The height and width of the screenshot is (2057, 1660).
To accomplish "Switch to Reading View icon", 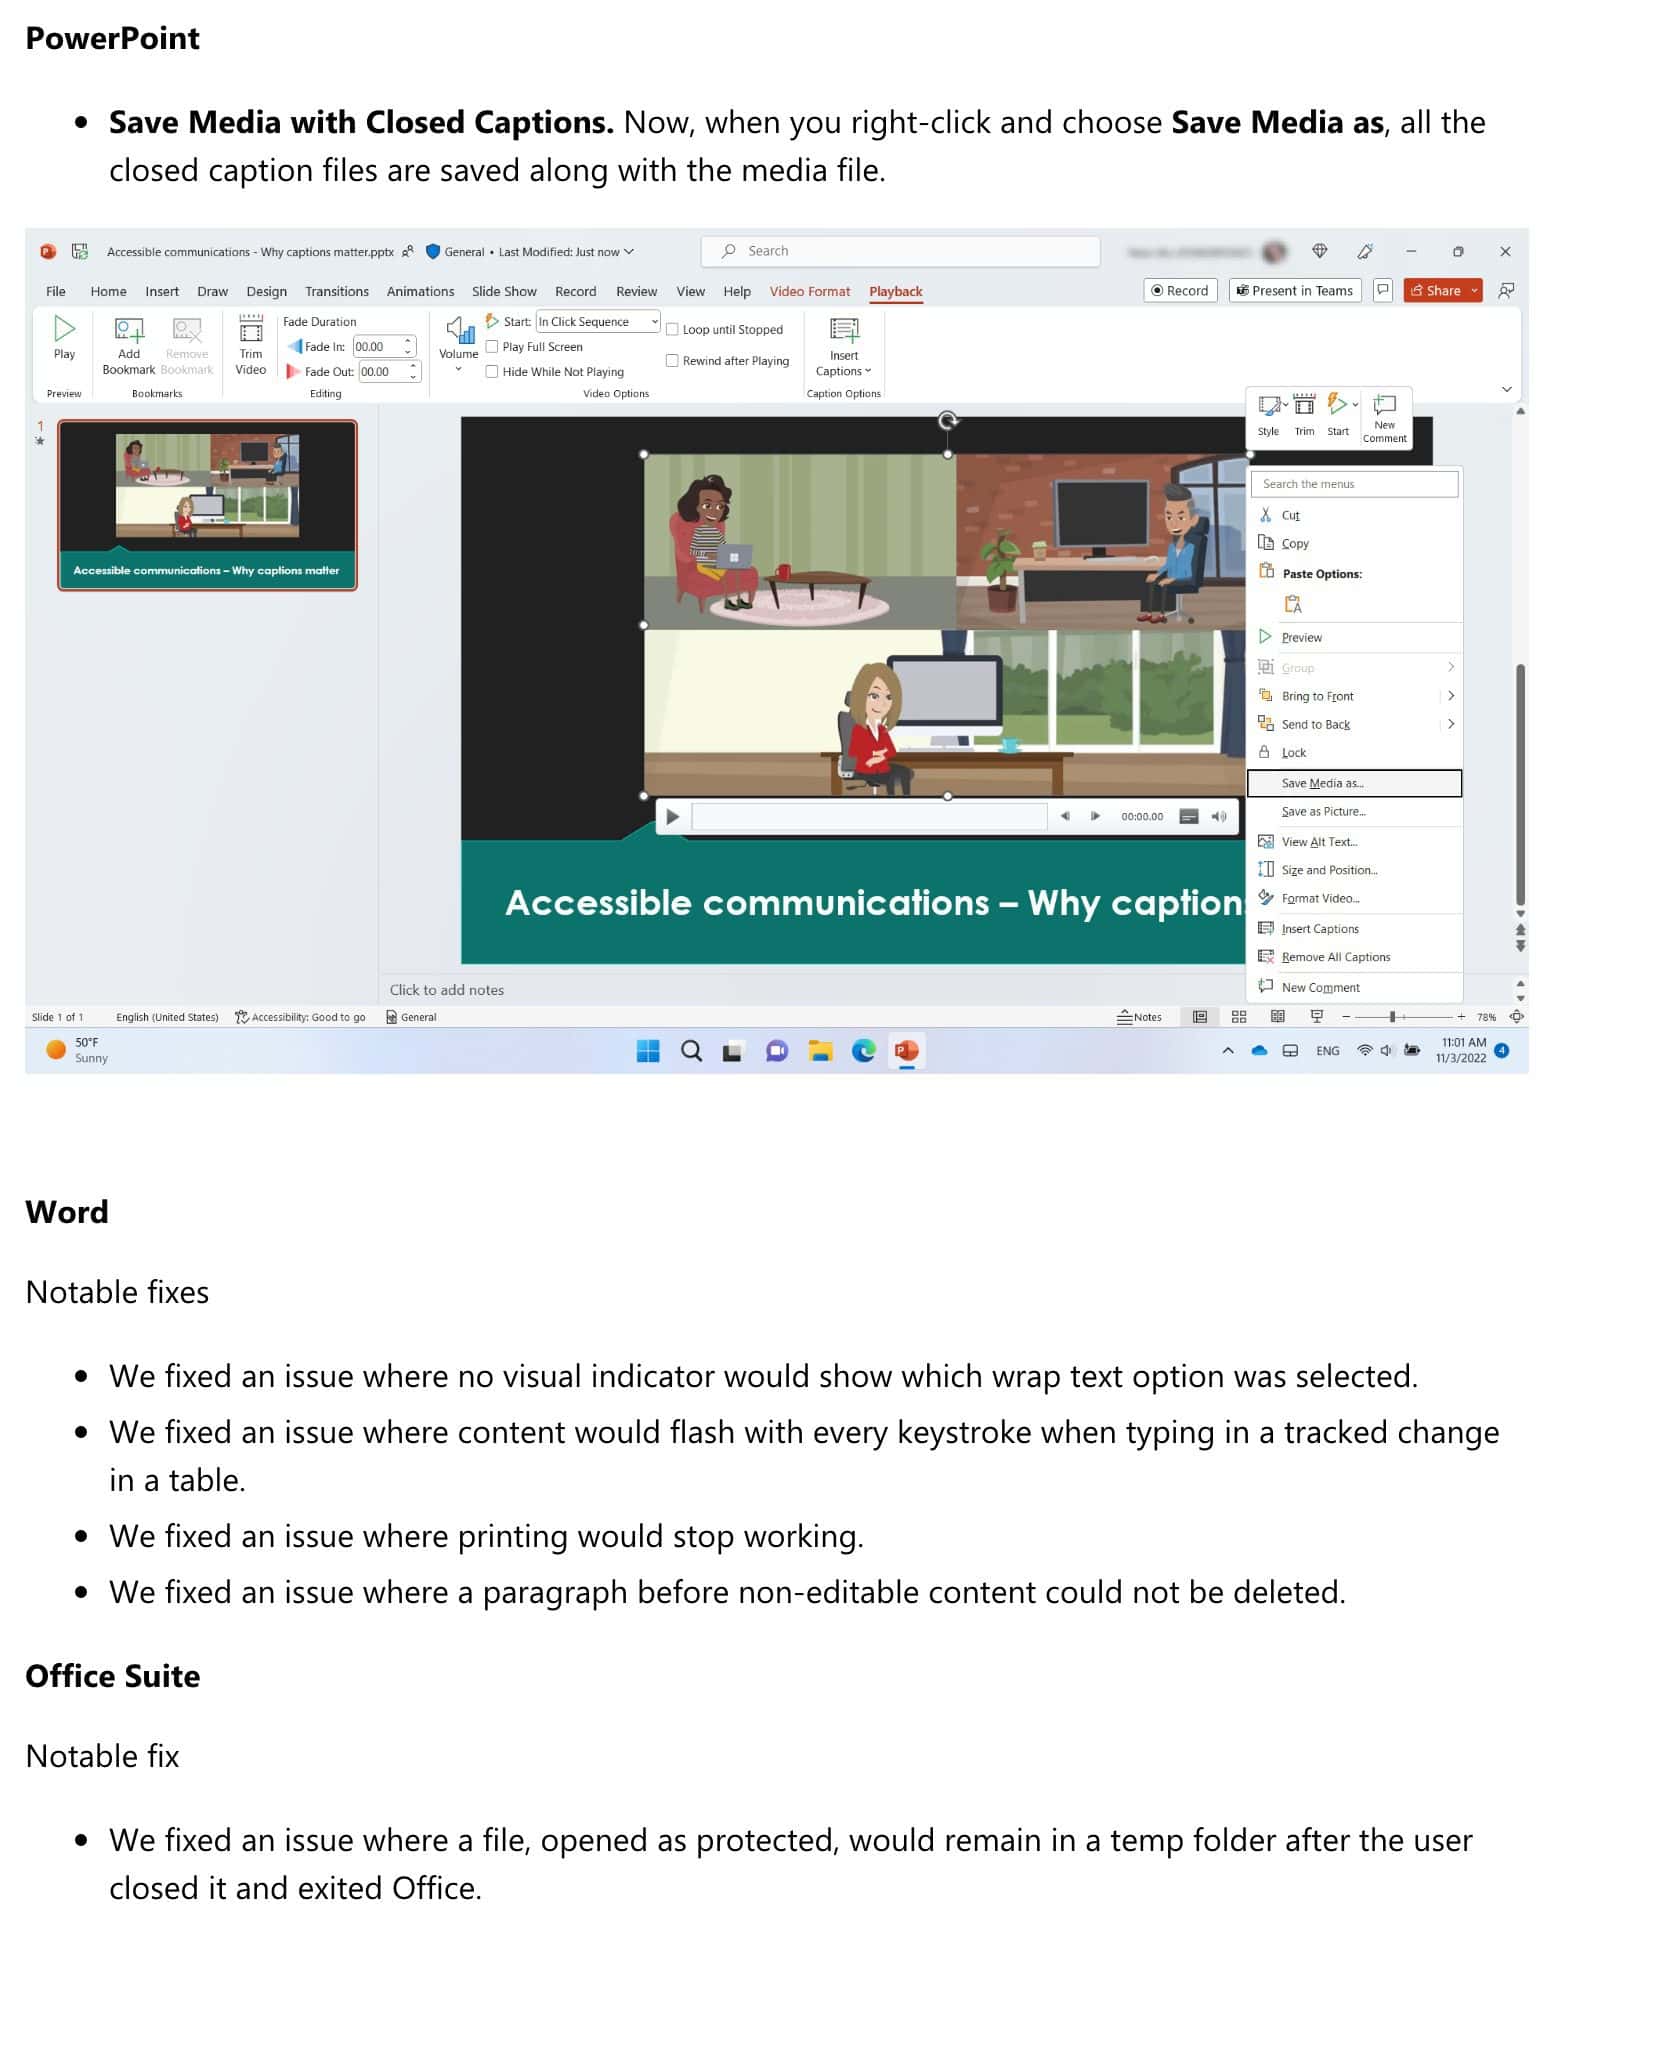I will tap(1278, 1017).
